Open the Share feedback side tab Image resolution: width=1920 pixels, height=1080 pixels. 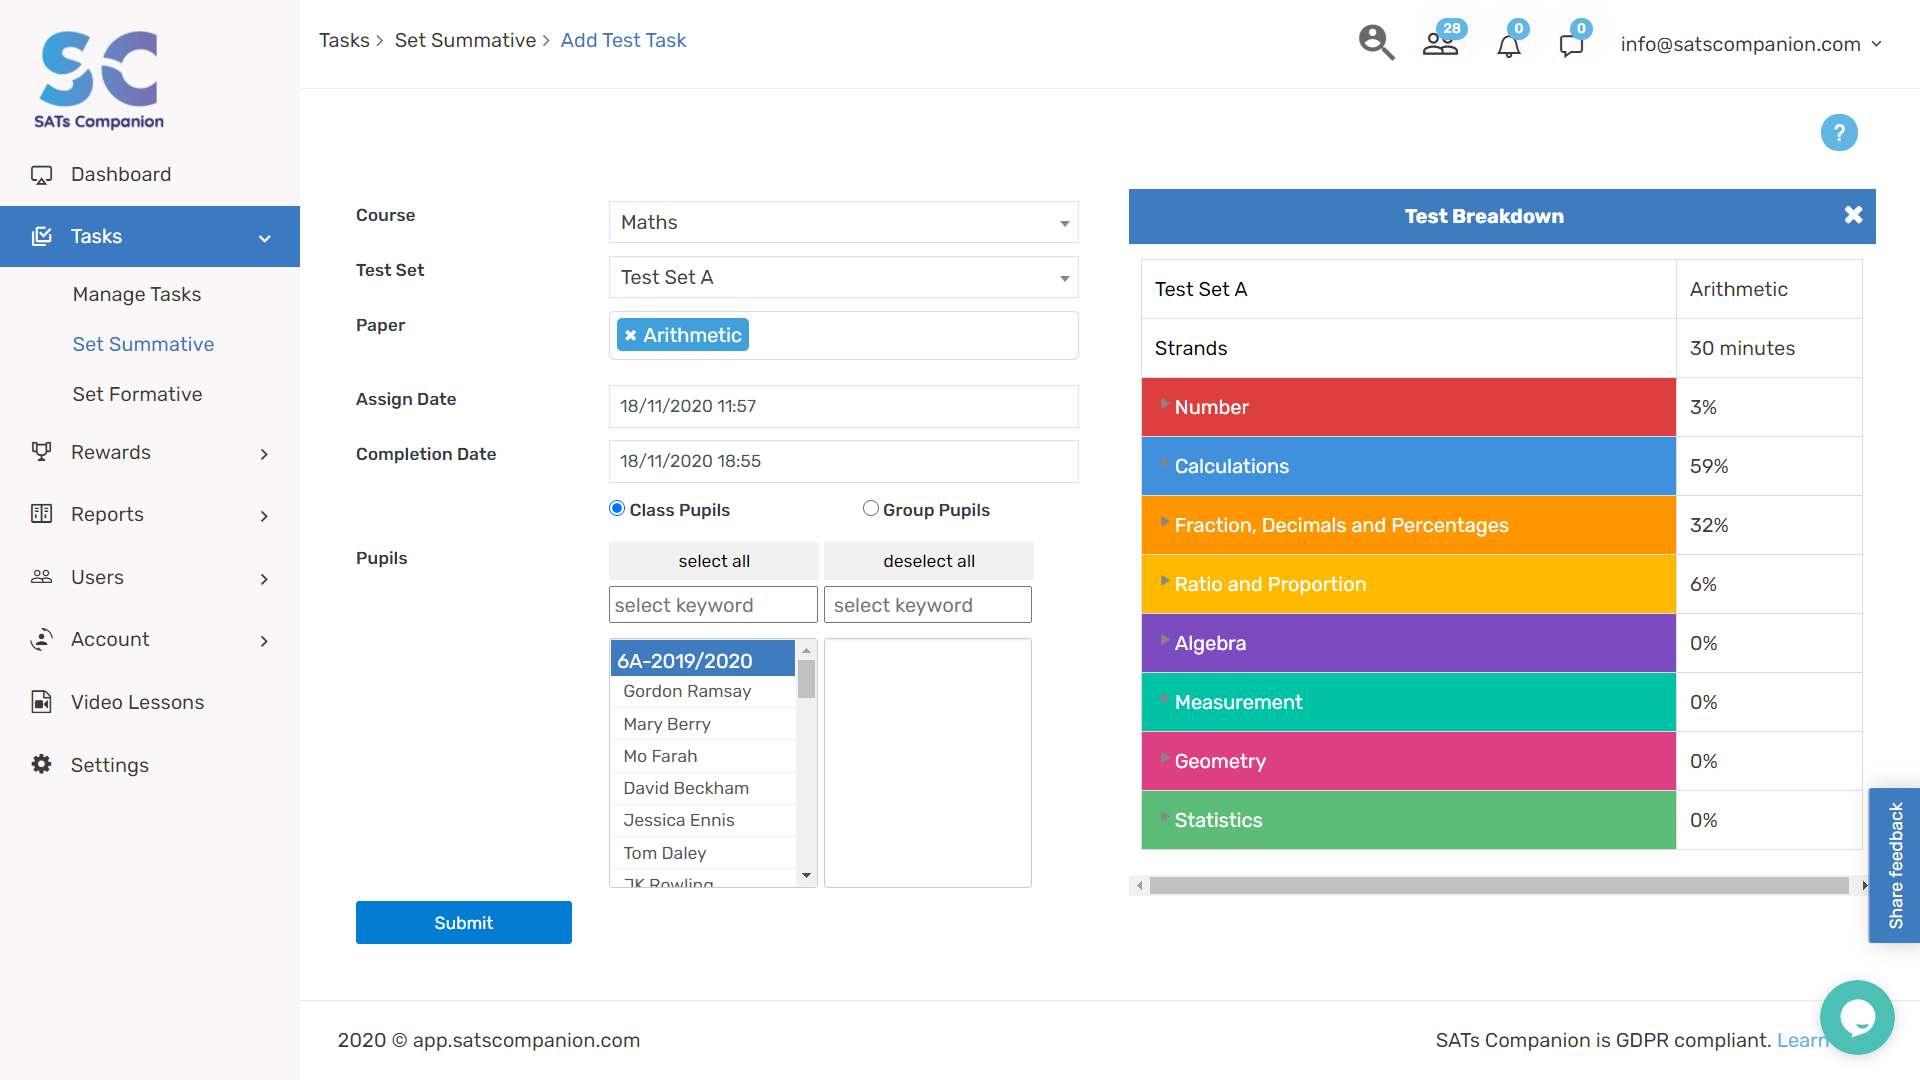pos(1895,865)
